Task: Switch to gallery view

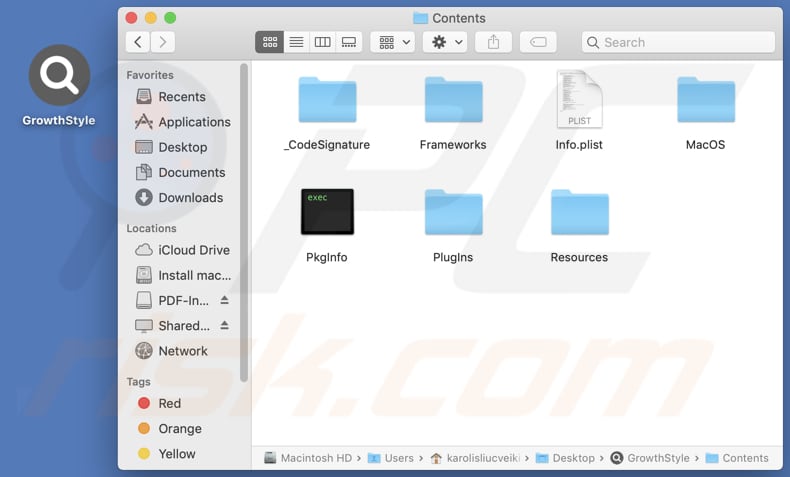Action: pos(349,42)
